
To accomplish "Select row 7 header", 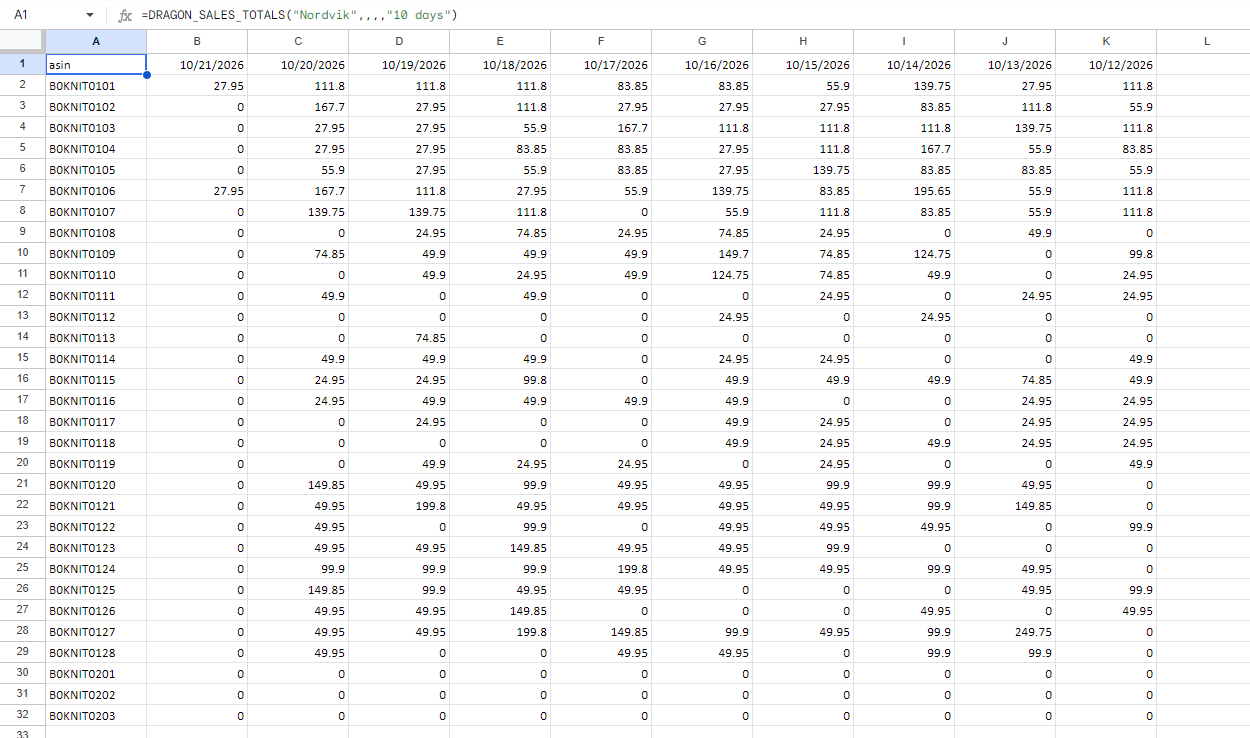I will (23, 190).
